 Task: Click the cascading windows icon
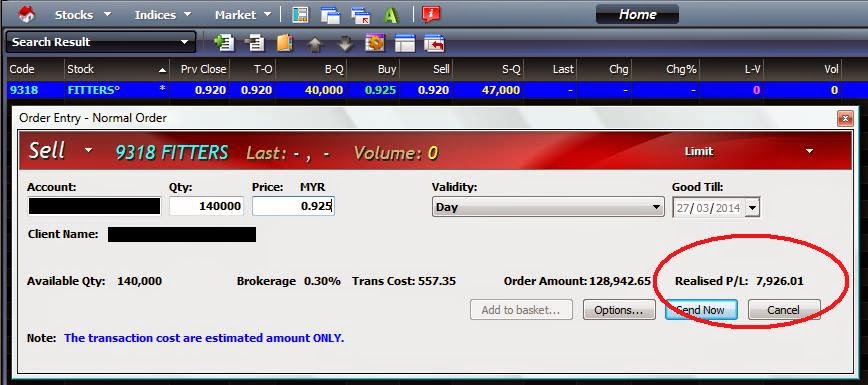pos(330,15)
